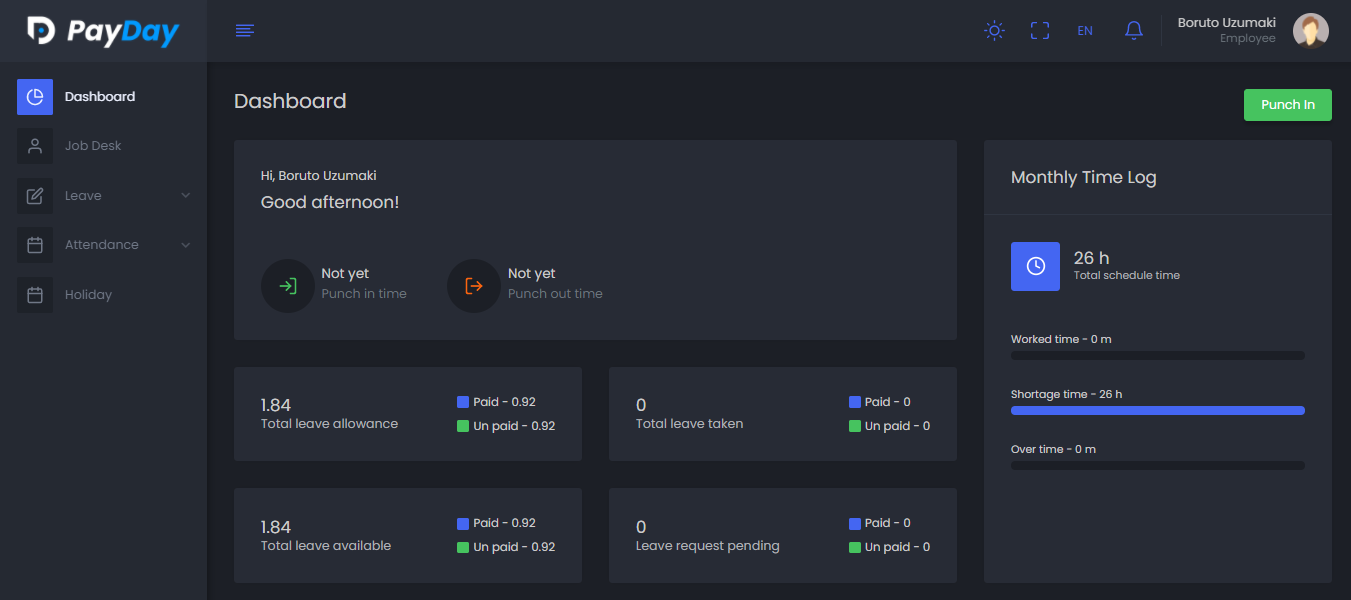Click the Punch in time label
The image size is (1351, 600).
364,294
